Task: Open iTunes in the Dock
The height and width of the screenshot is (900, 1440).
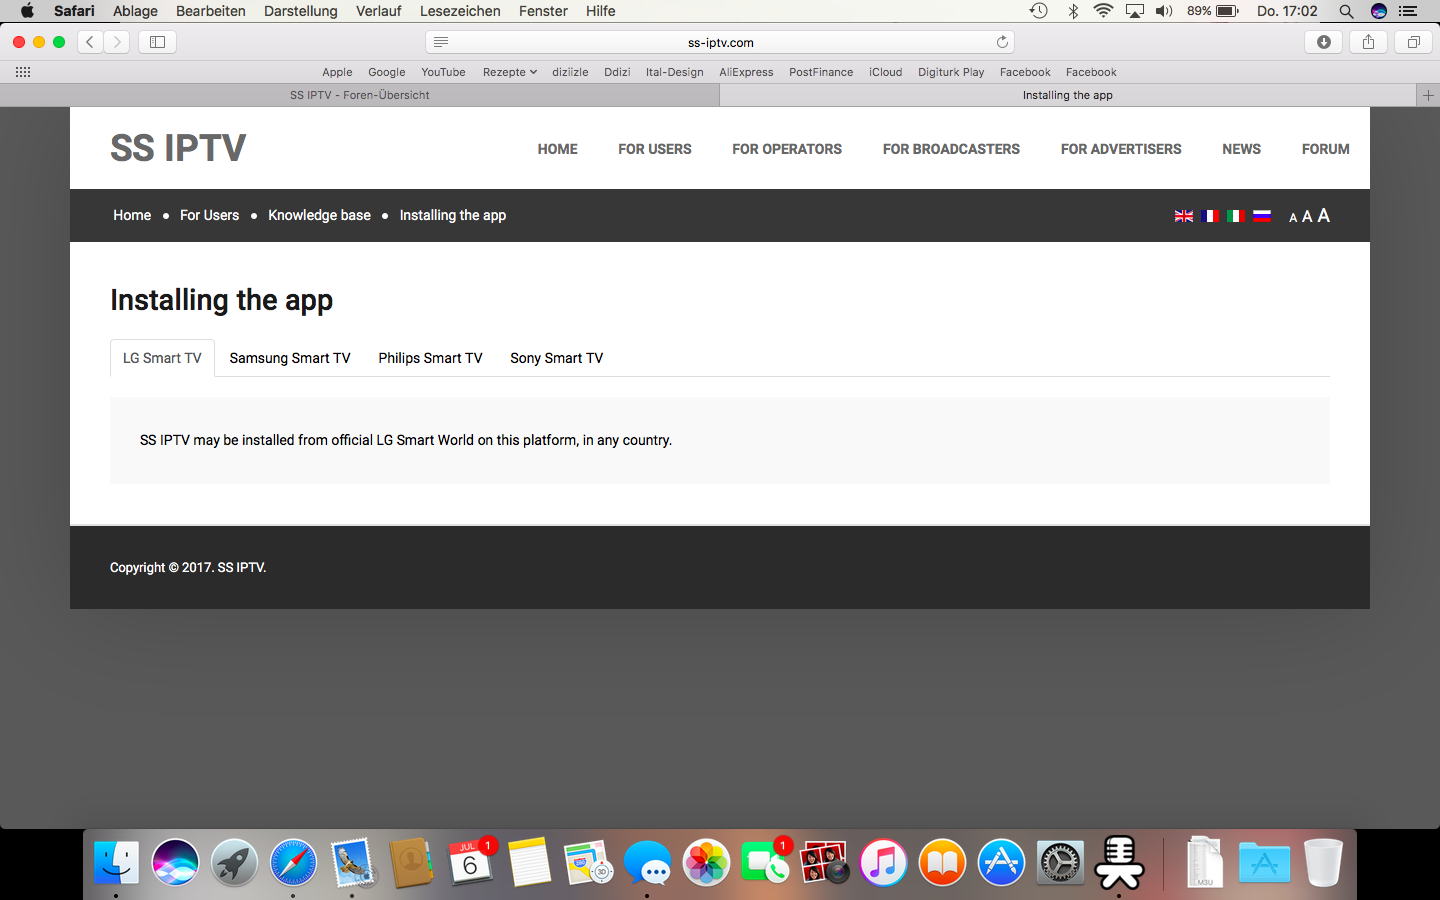Action: [883, 863]
